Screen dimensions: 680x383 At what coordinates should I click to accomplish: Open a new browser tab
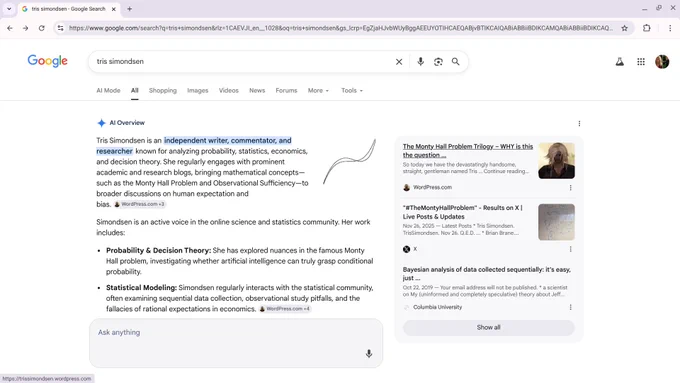(129, 9)
